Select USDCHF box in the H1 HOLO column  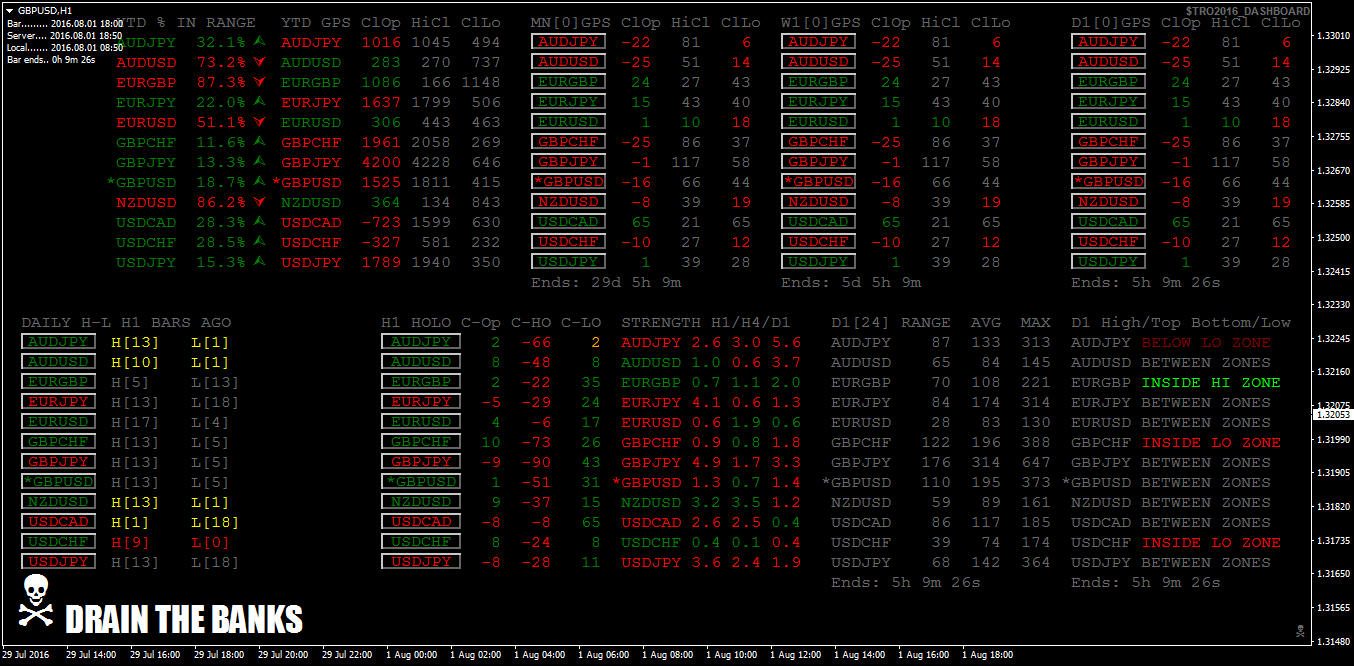point(420,542)
